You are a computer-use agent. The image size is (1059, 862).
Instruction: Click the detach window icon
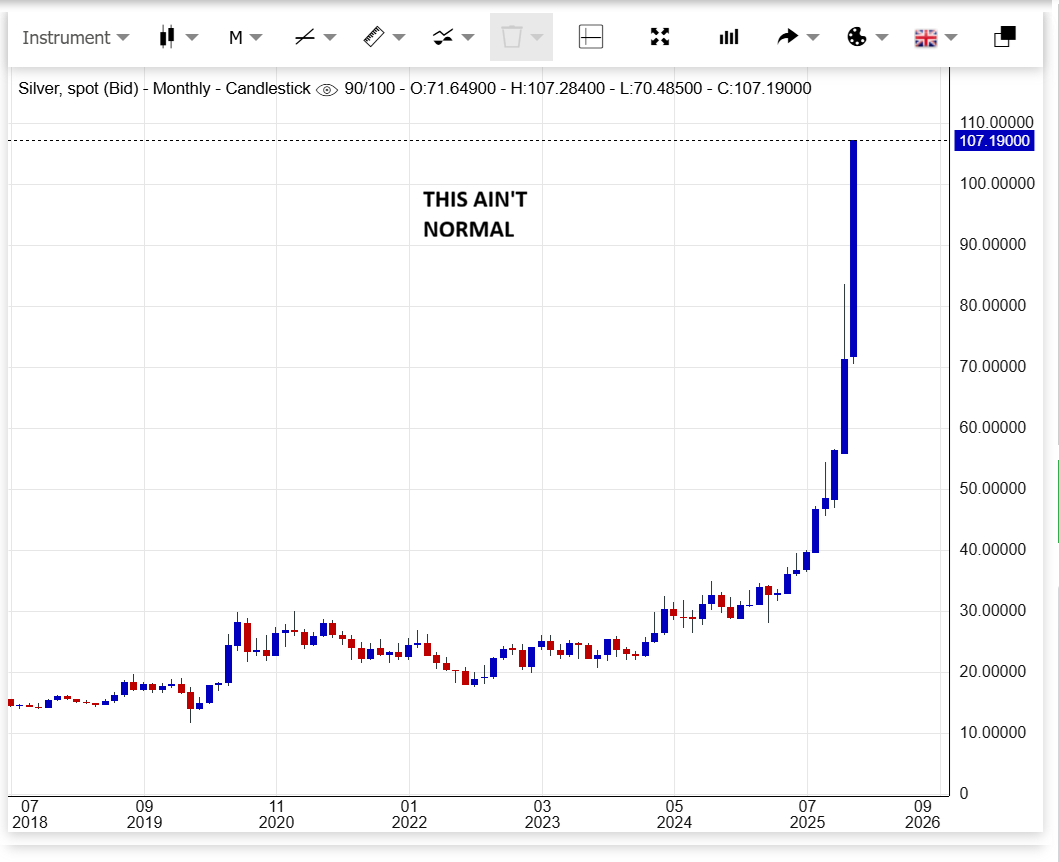pyautogui.click(x=1004, y=37)
